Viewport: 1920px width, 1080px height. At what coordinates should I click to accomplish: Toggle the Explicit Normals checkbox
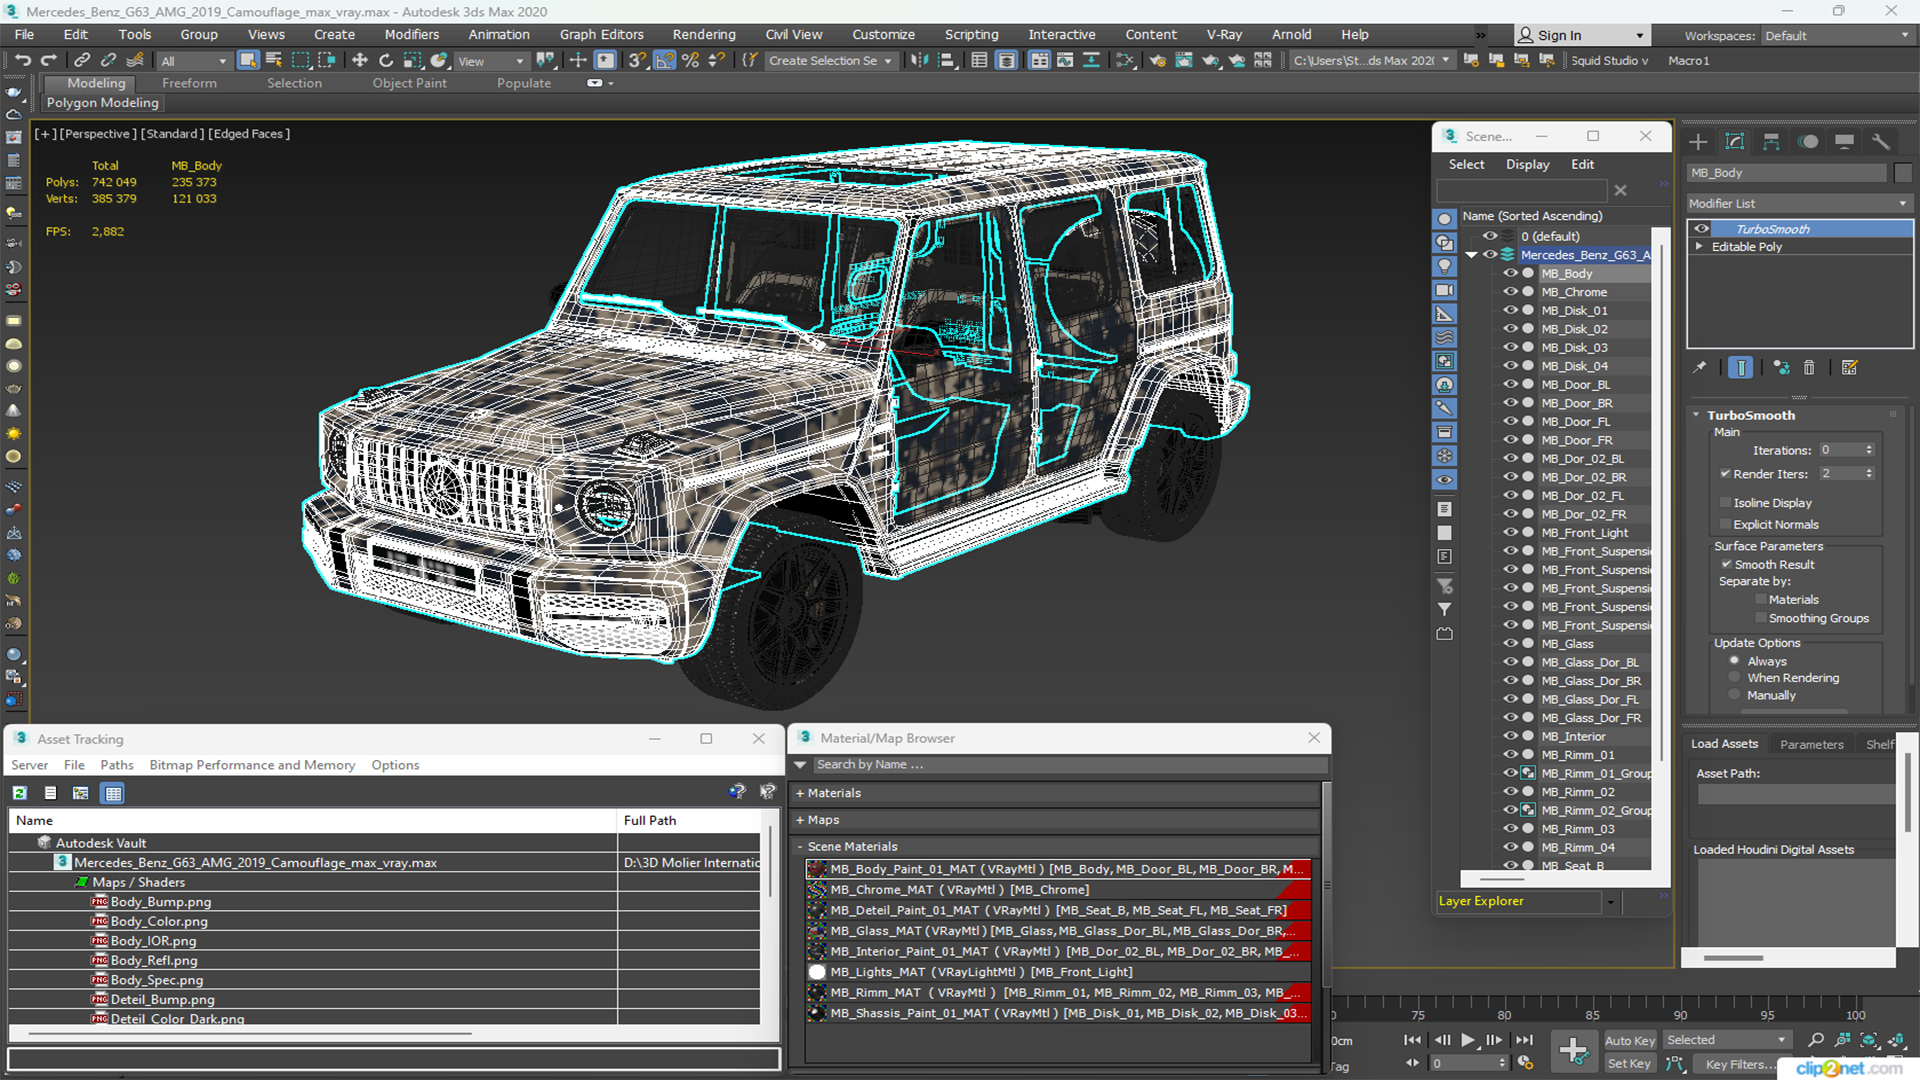coord(1726,524)
